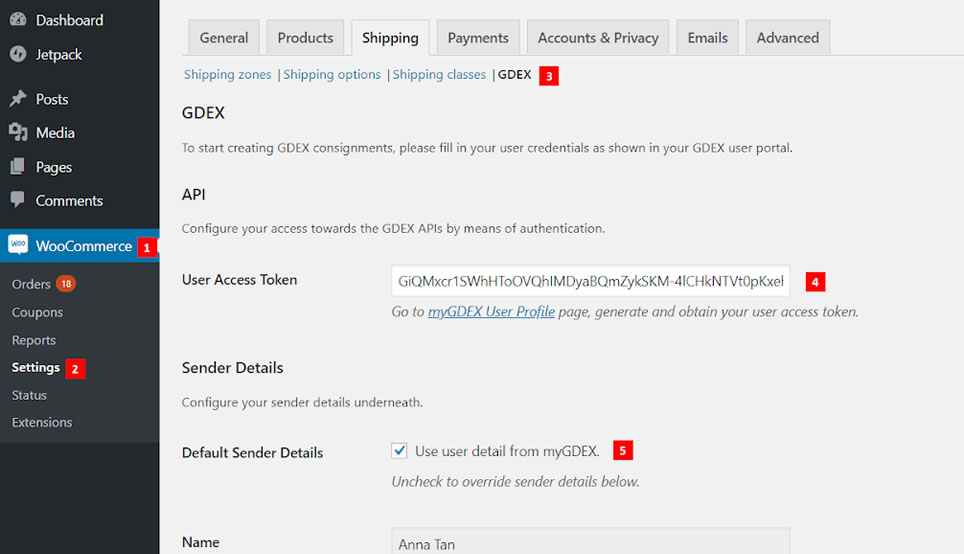Switch to the Payments tab
Screen dimensions: 964x554
point(478,38)
